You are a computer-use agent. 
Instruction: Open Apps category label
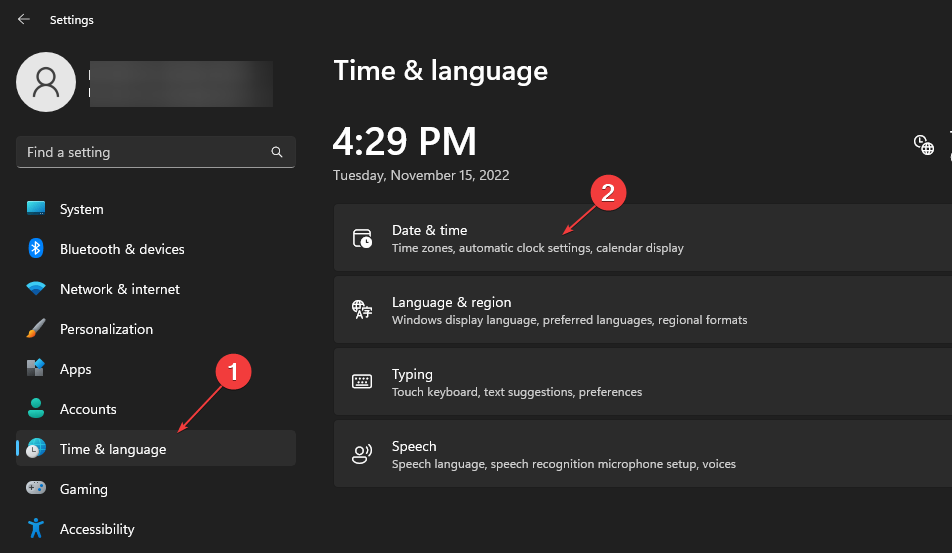click(x=75, y=370)
